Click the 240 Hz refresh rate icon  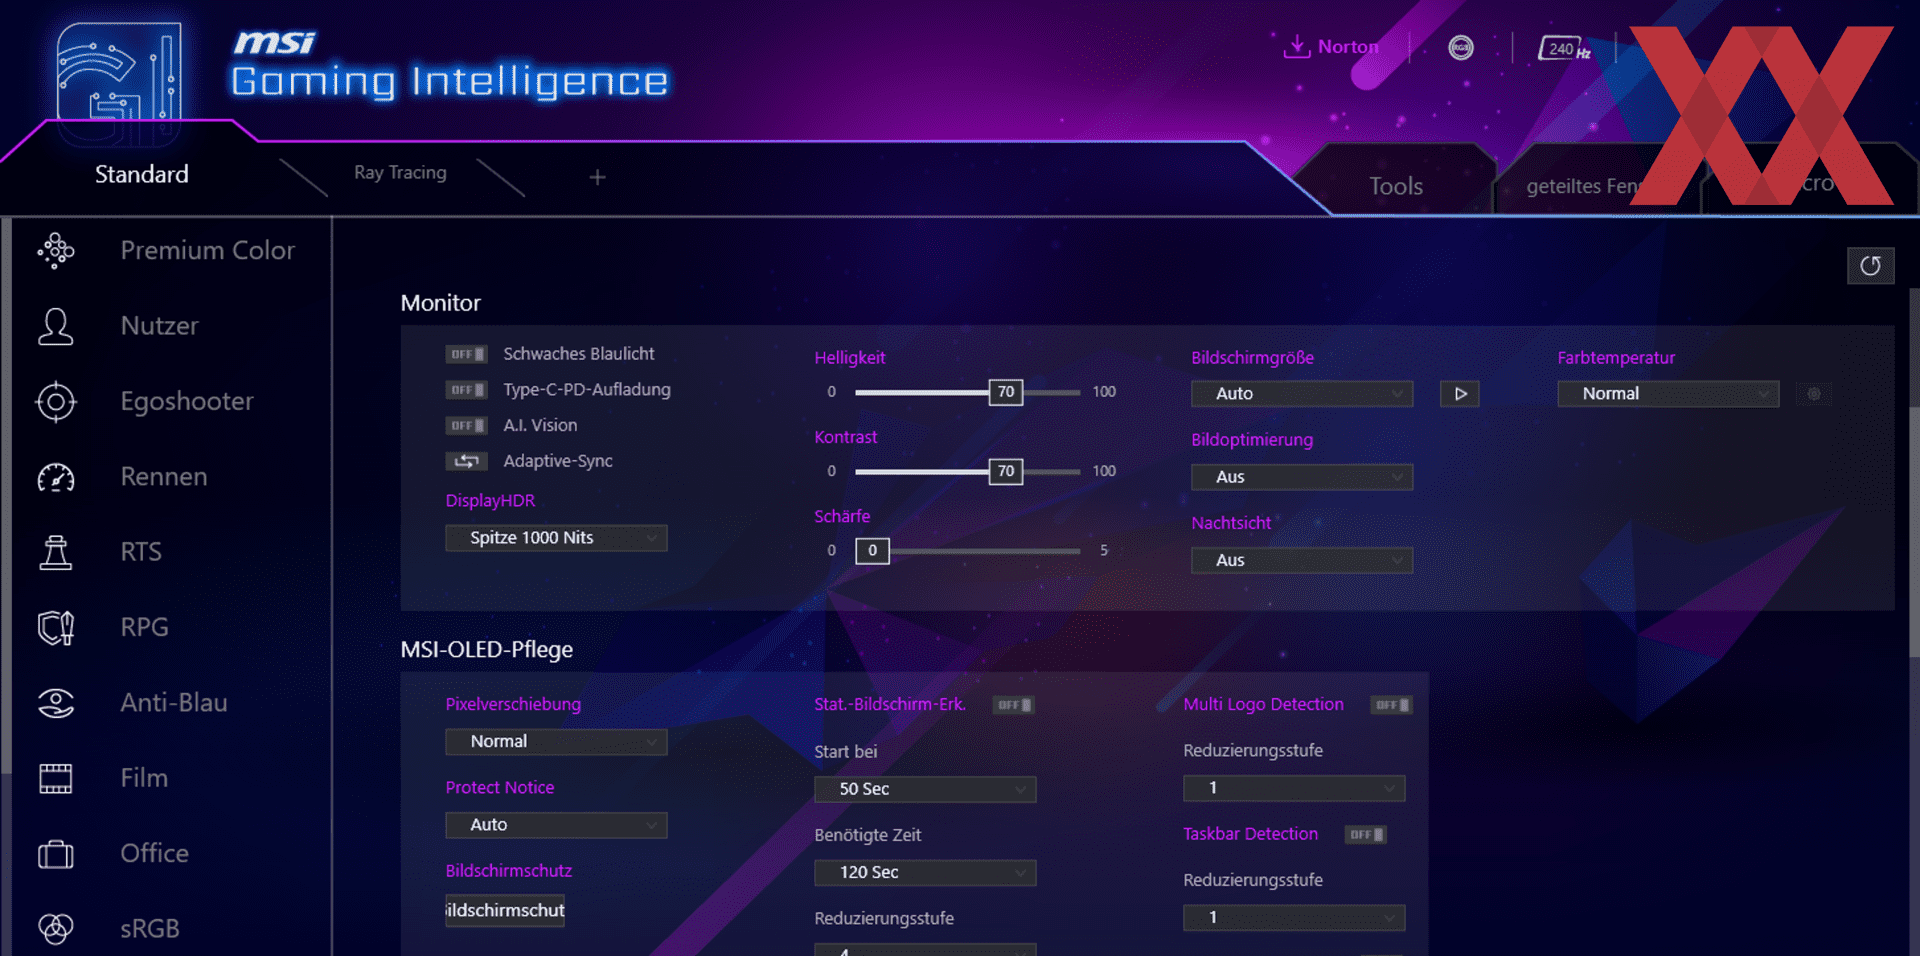pos(1564,48)
